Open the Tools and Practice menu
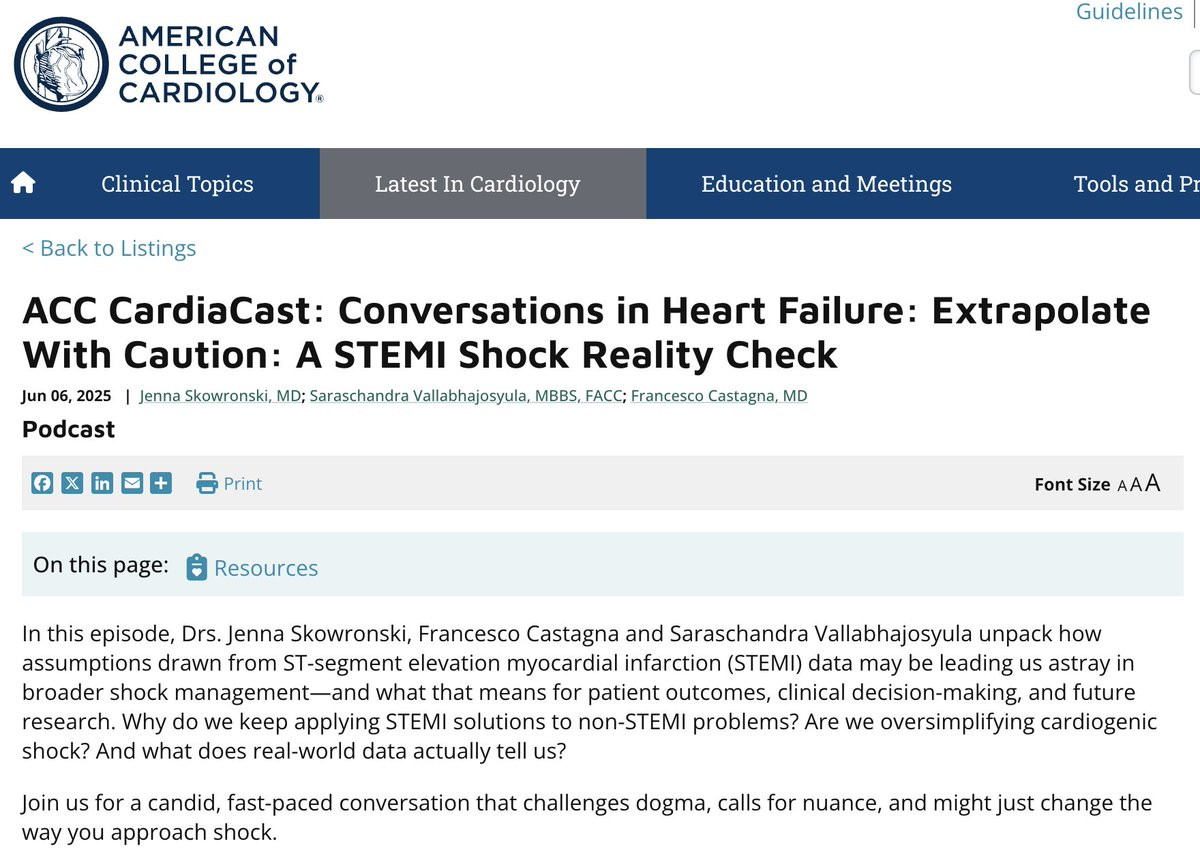1200x865 pixels. (x=1135, y=184)
